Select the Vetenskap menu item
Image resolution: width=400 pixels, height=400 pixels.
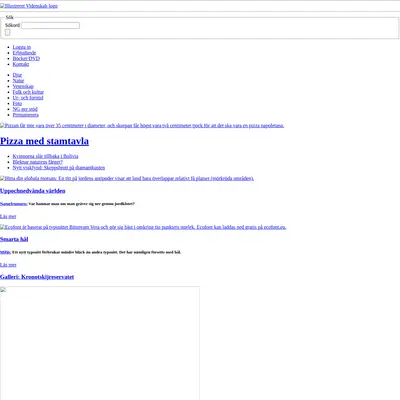pos(23,86)
